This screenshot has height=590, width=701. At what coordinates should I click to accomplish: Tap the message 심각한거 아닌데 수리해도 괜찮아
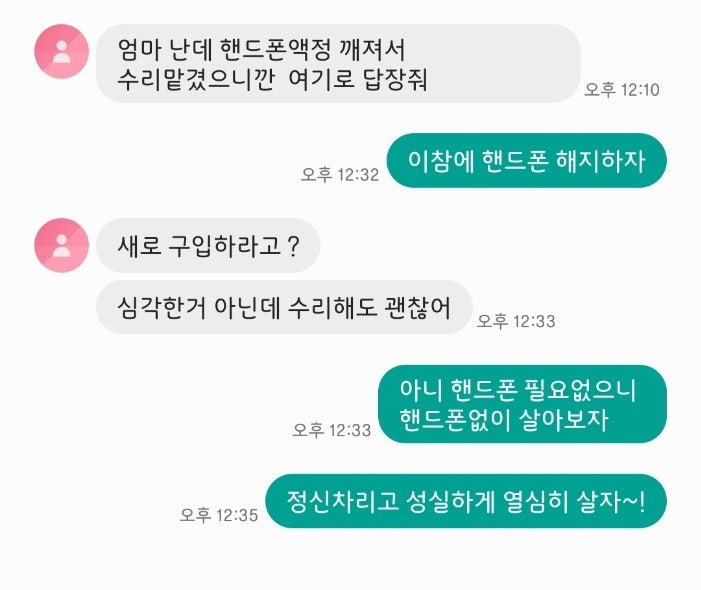pos(284,308)
